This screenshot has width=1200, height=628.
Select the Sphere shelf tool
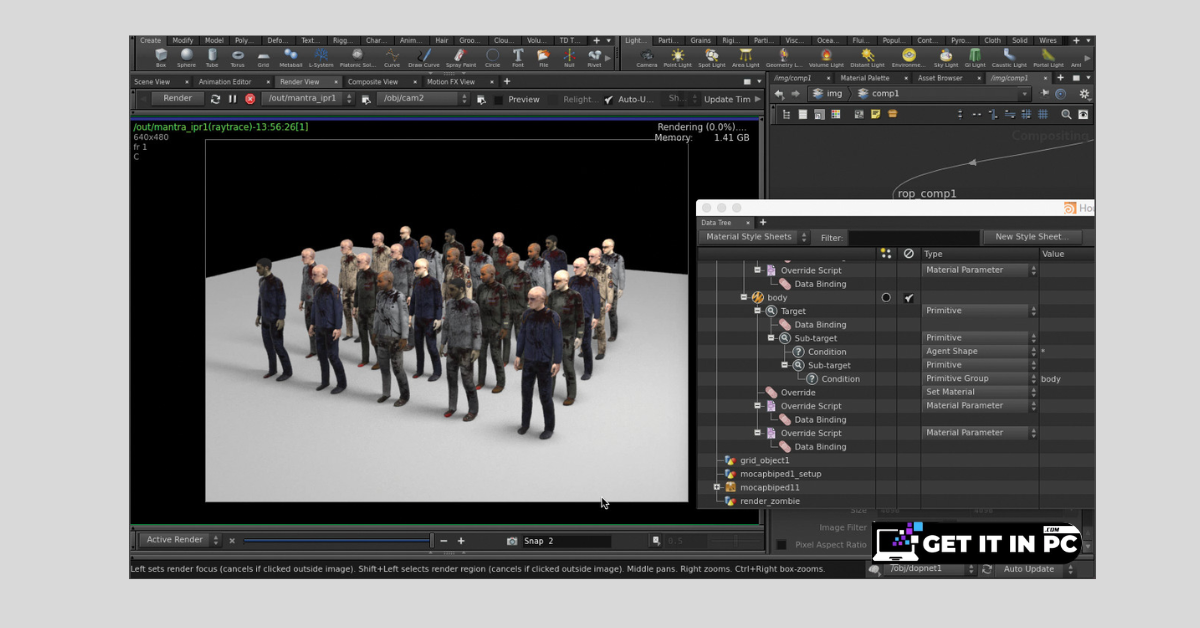coord(187,57)
